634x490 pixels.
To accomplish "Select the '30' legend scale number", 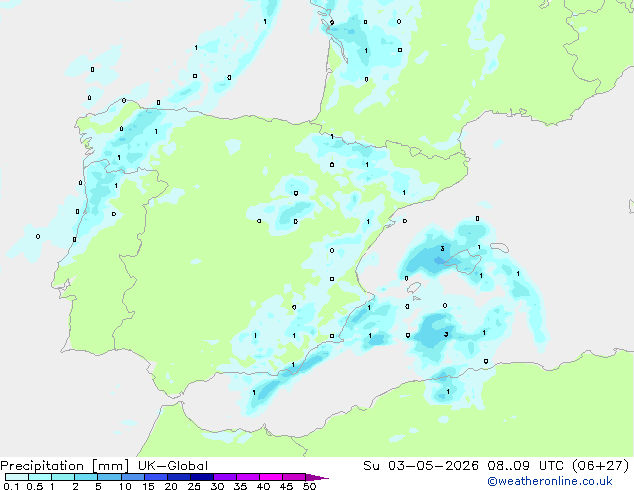I will tap(217, 486).
